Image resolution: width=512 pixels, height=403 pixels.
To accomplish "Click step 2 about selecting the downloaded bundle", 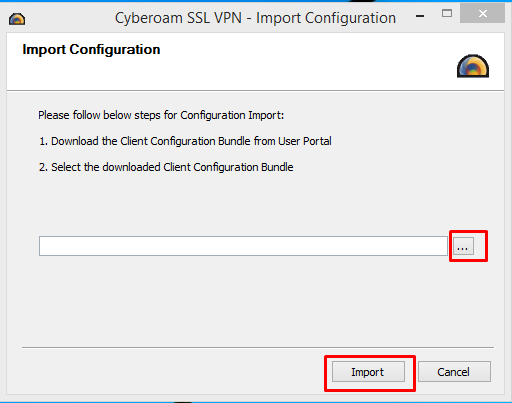I will coord(166,167).
